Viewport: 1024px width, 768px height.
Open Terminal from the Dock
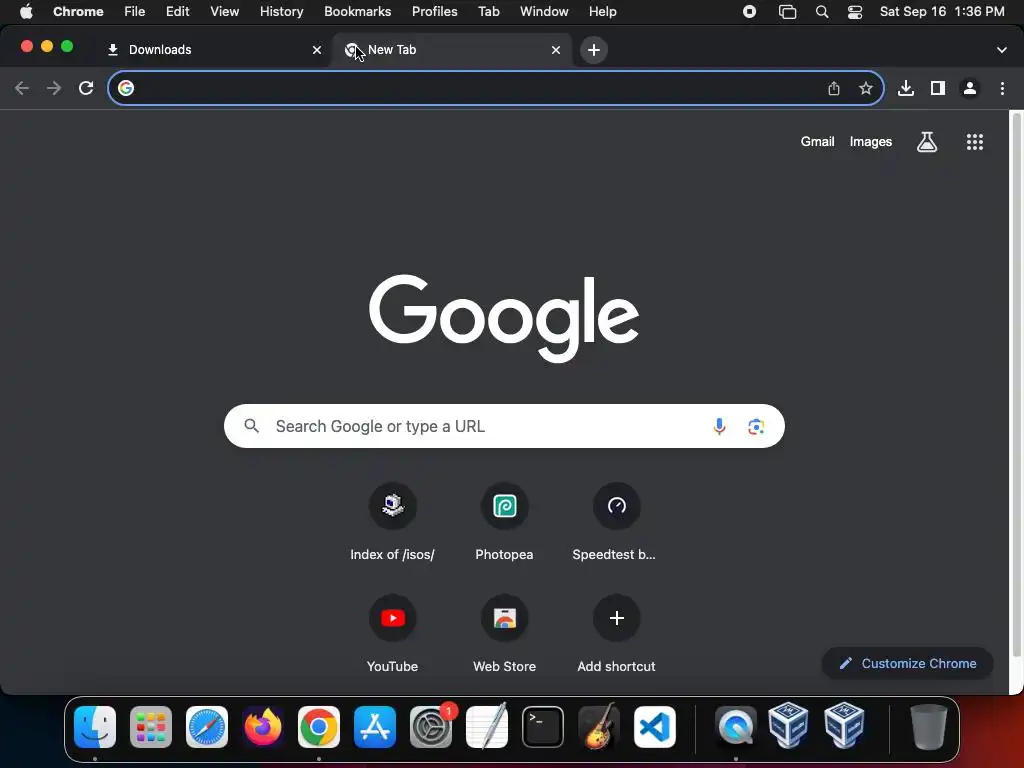[x=543, y=727]
